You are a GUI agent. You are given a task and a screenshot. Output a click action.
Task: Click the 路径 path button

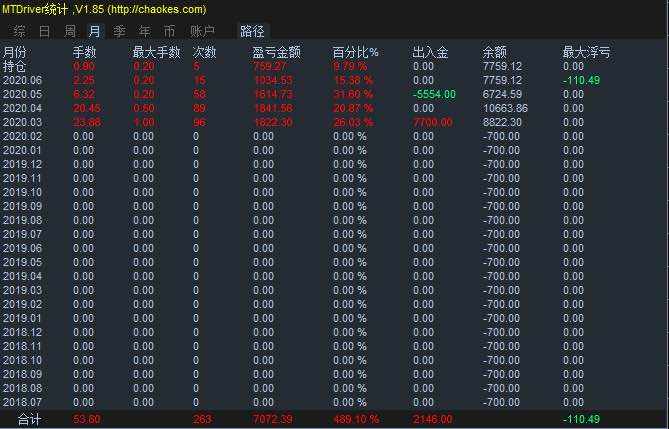(x=252, y=31)
